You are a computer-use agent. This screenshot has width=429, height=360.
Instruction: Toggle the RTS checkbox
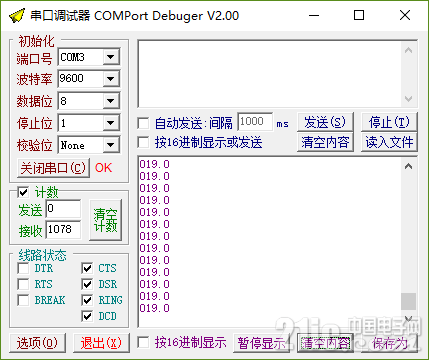pos(23,284)
